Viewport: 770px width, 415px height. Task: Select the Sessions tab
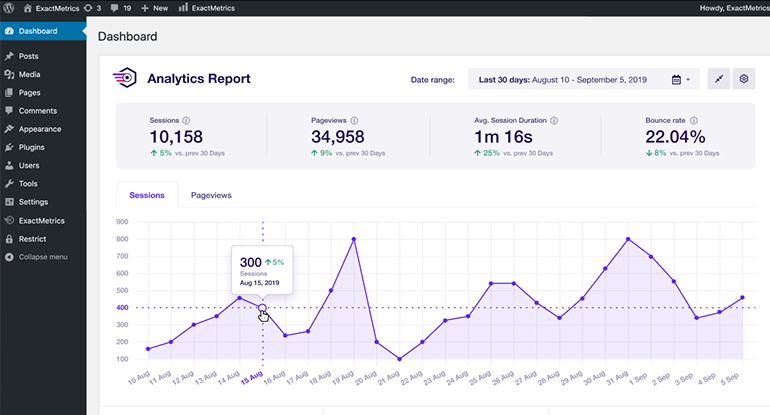tap(147, 196)
